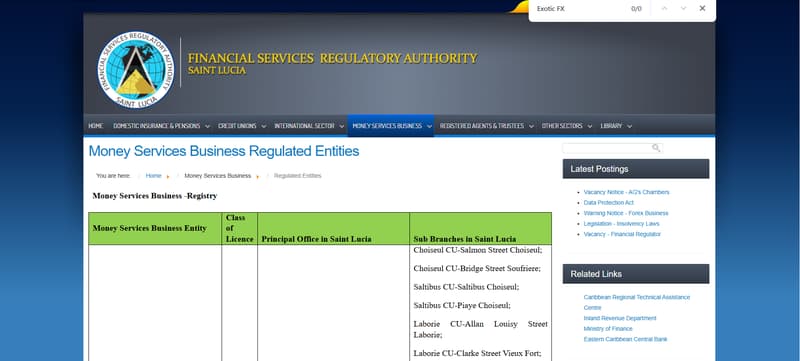800x361 pixels.
Task: Click Money Services Business -Registry text
Action: pyautogui.click(x=155, y=196)
